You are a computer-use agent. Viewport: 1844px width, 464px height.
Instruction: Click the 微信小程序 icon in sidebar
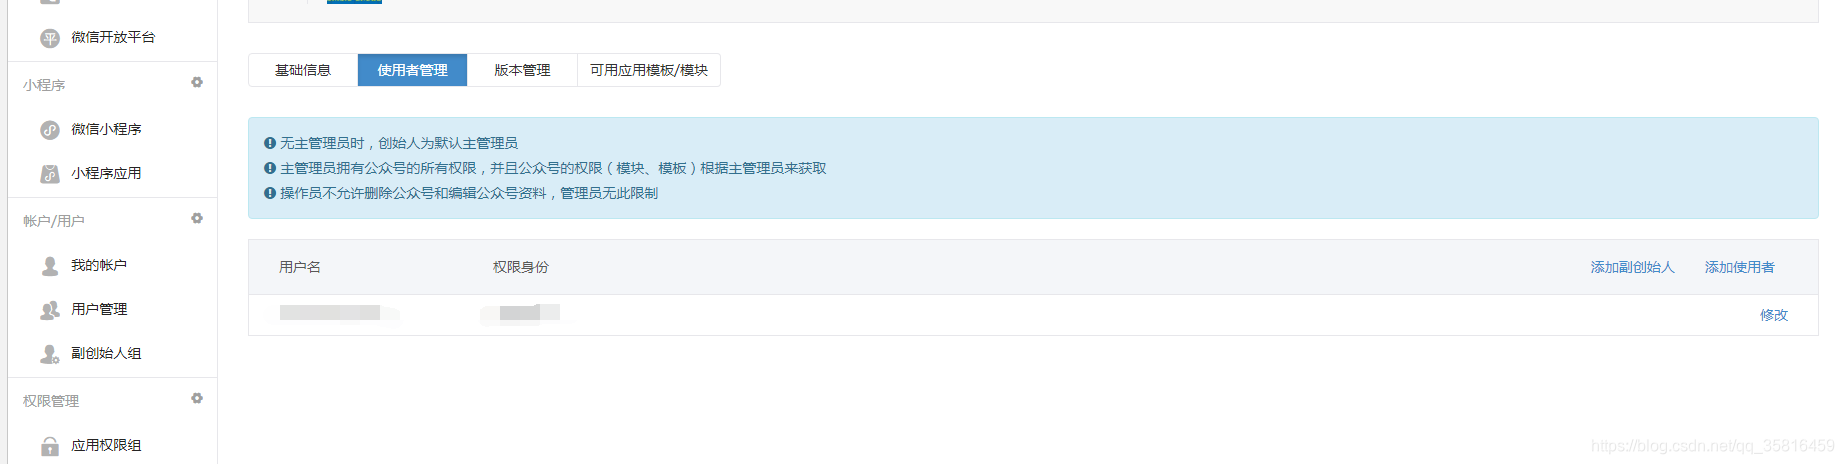pyautogui.click(x=50, y=130)
